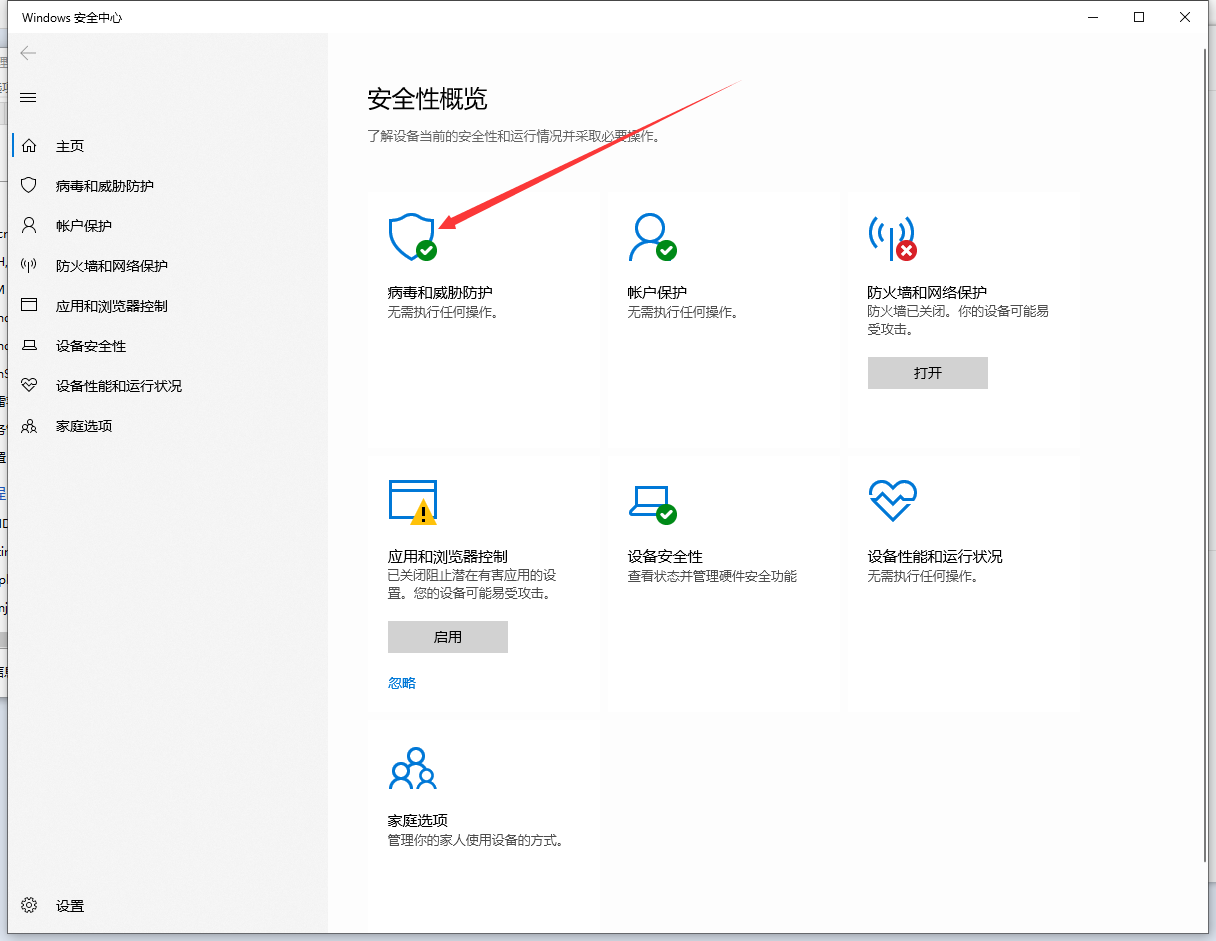Click the window icon for 应用和浏览器控制 in sidebar
Viewport: 1216px width, 941px height.
point(29,306)
